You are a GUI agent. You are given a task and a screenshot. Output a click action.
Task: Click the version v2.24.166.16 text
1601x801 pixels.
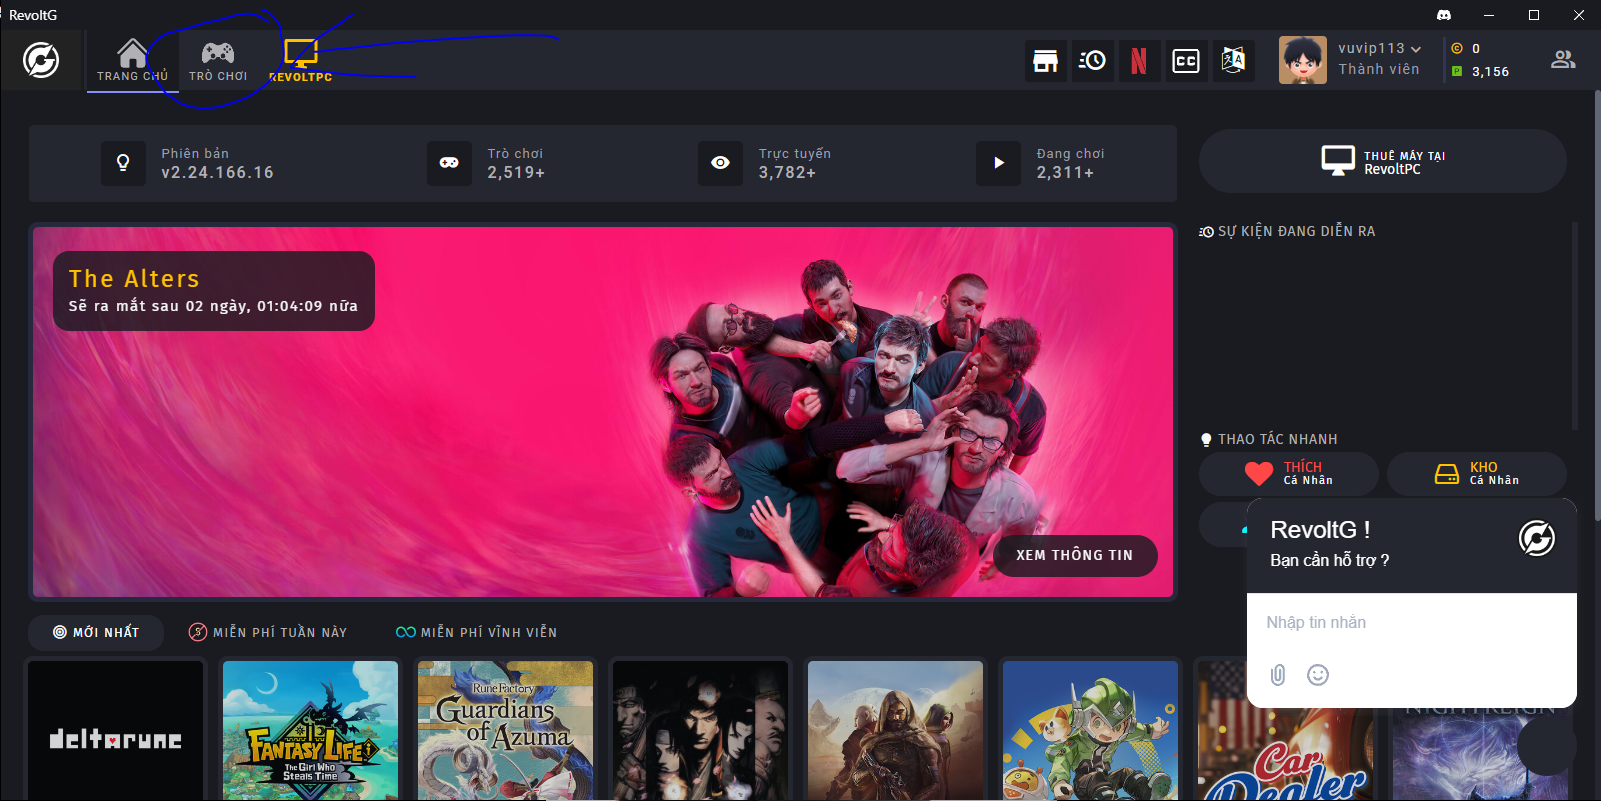217,172
